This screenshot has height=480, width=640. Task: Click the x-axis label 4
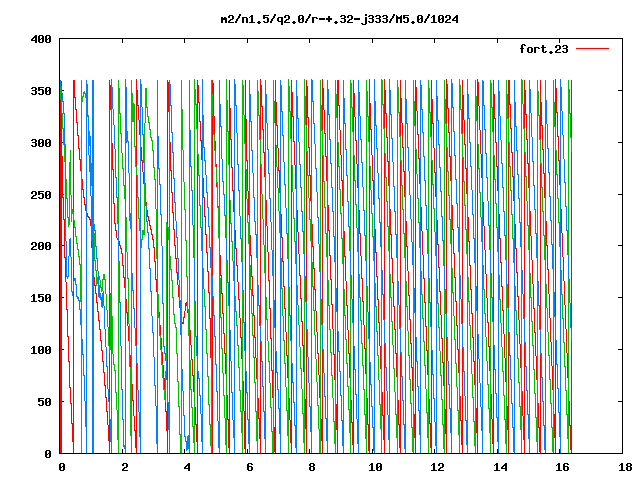click(x=187, y=467)
